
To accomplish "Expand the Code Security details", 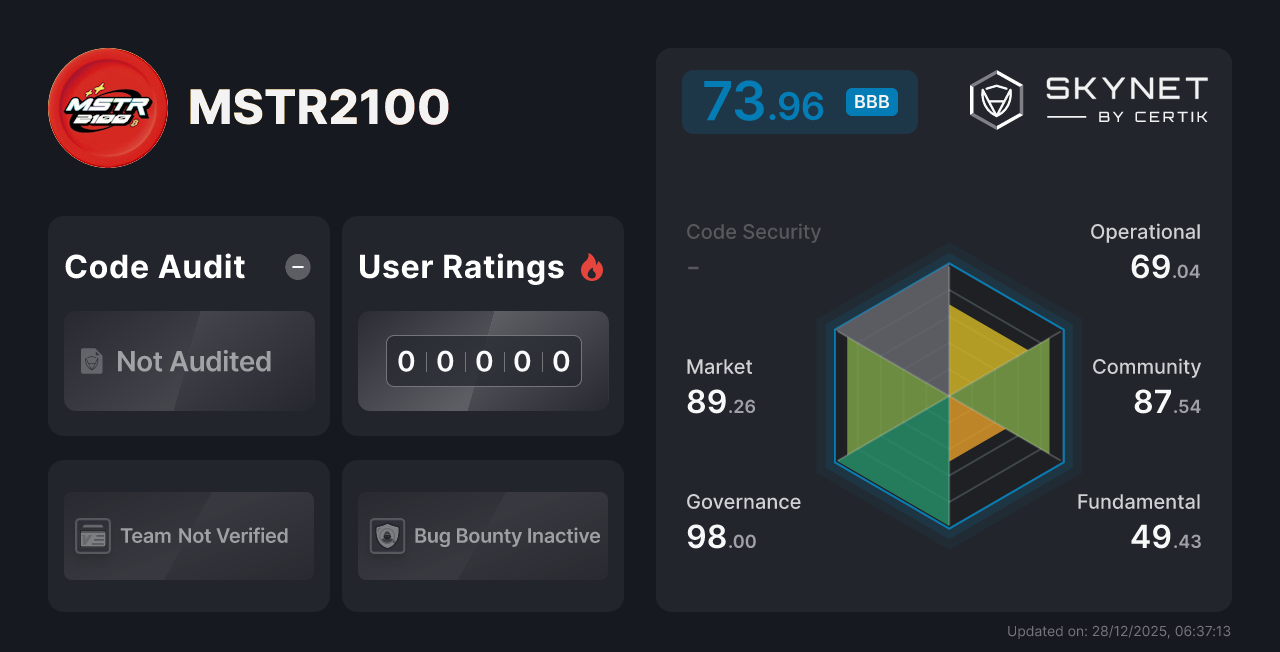I will click(x=753, y=231).
